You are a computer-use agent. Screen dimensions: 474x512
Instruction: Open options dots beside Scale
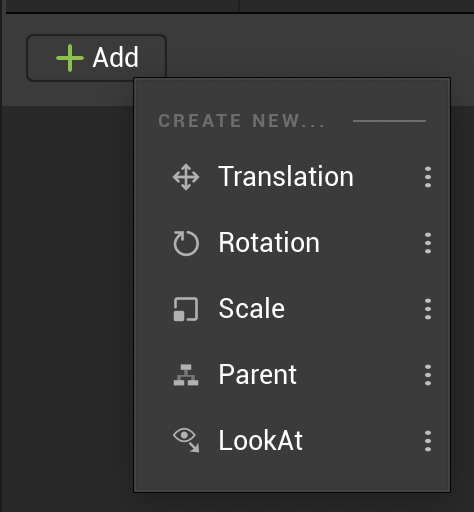(x=428, y=309)
